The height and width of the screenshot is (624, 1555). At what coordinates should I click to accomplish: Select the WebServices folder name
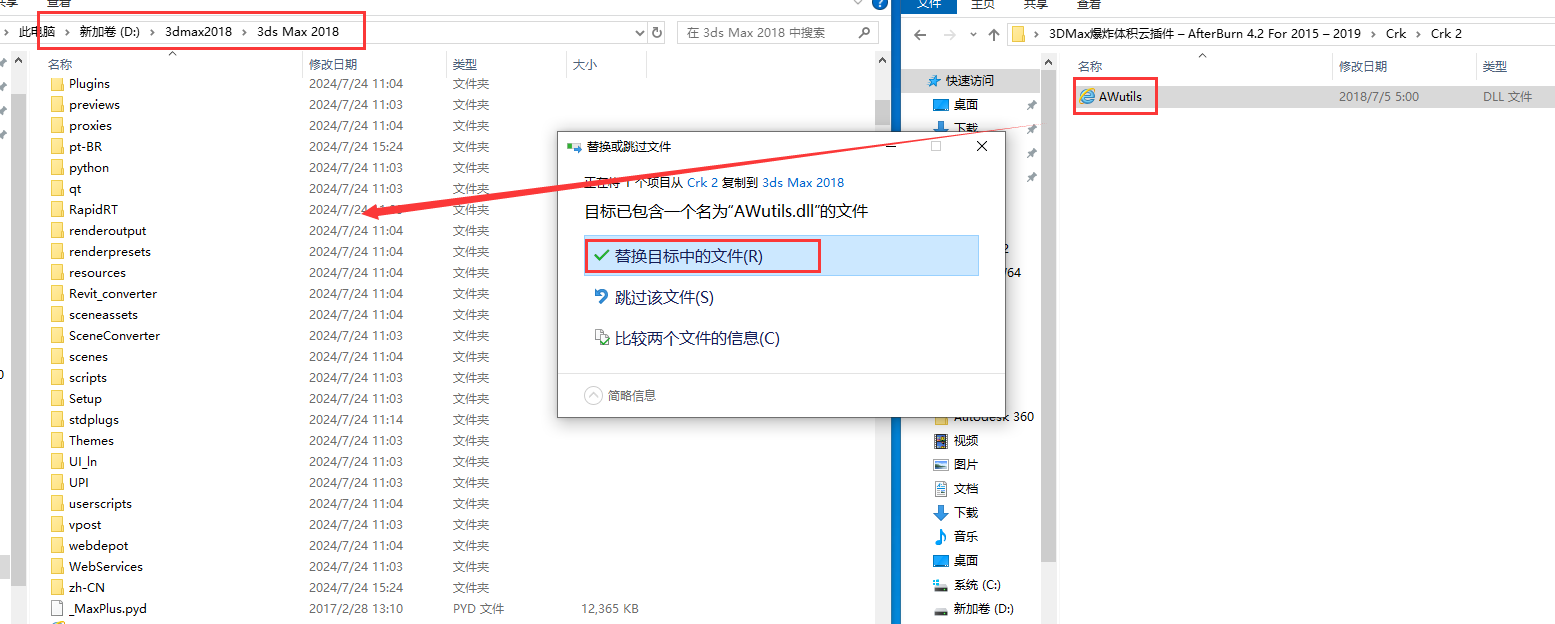pyautogui.click(x=106, y=567)
